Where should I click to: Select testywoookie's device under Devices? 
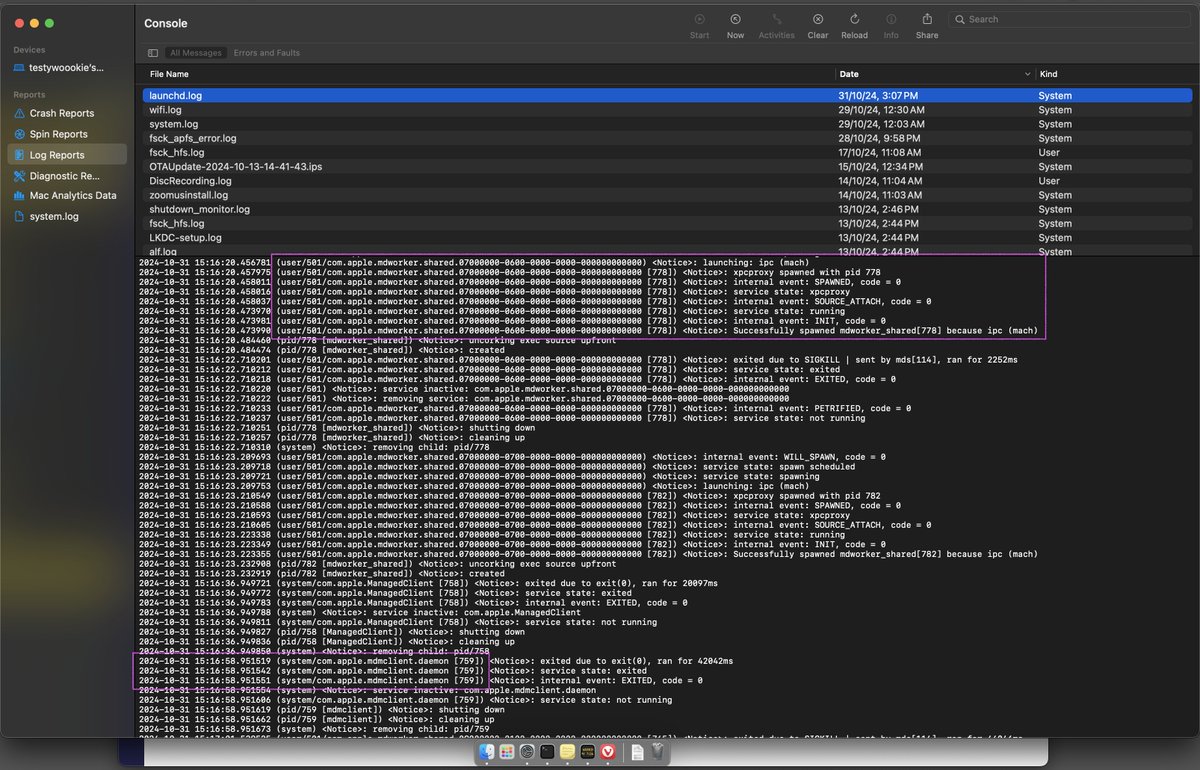[70, 66]
